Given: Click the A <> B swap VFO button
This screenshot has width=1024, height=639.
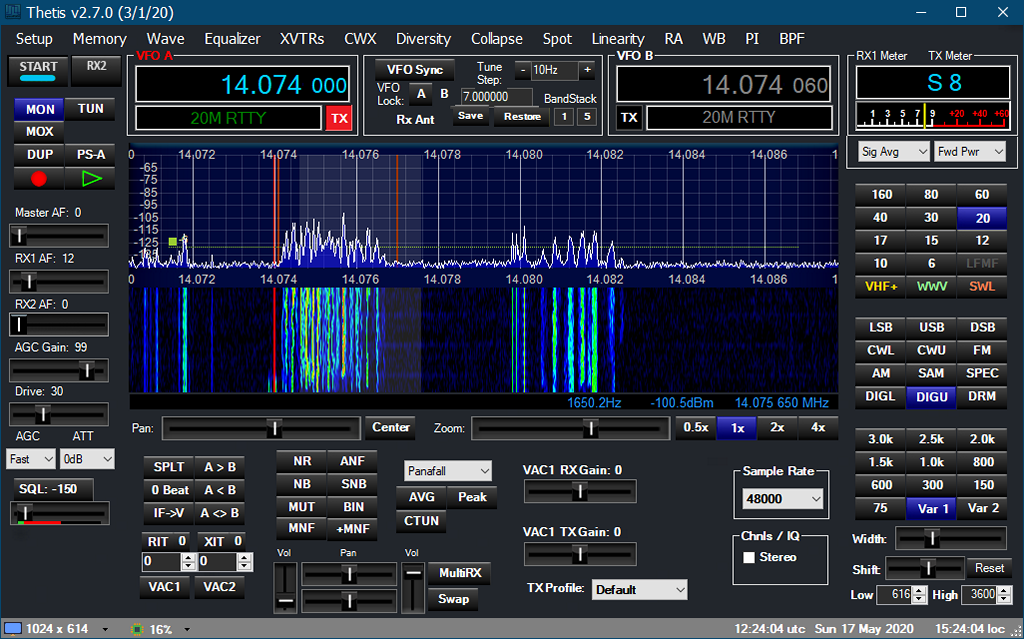Looking at the screenshot, I should (220, 513).
